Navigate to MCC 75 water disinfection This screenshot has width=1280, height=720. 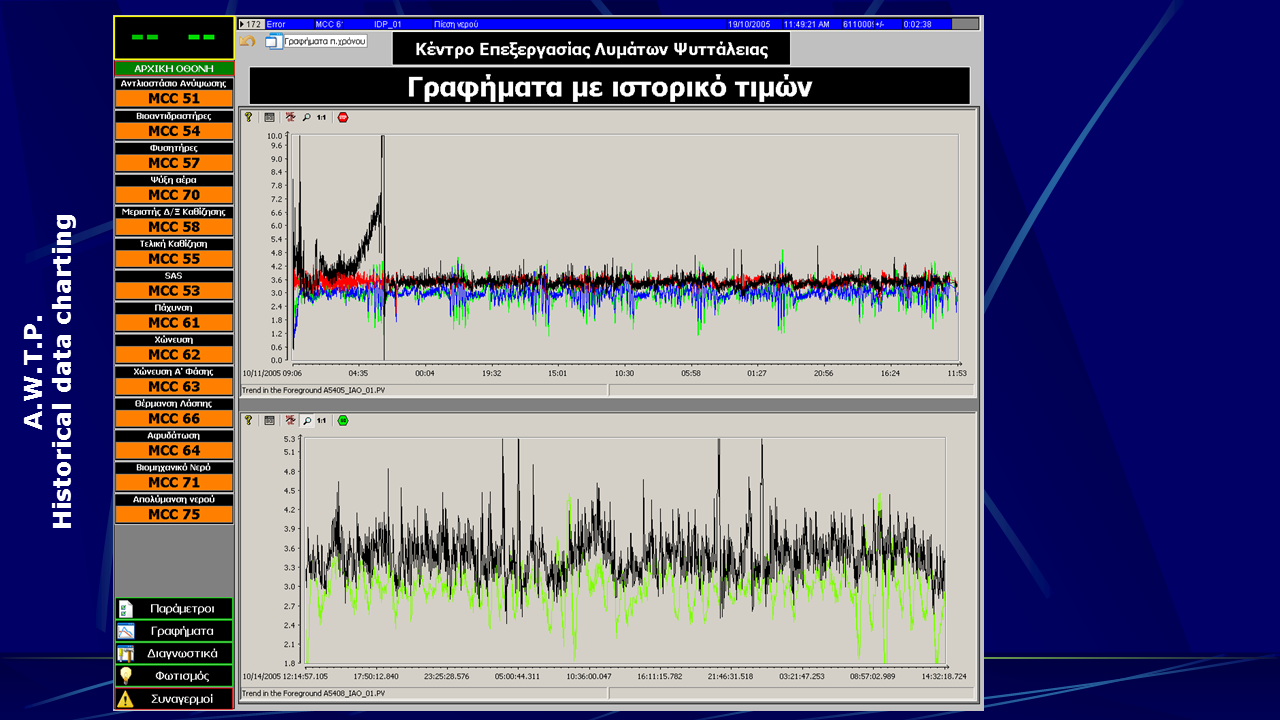pyautogui.click(x=174, y=515)
